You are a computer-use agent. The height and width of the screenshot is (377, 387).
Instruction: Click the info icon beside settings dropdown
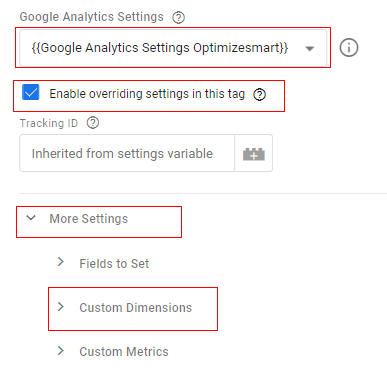tap(349, 48)
